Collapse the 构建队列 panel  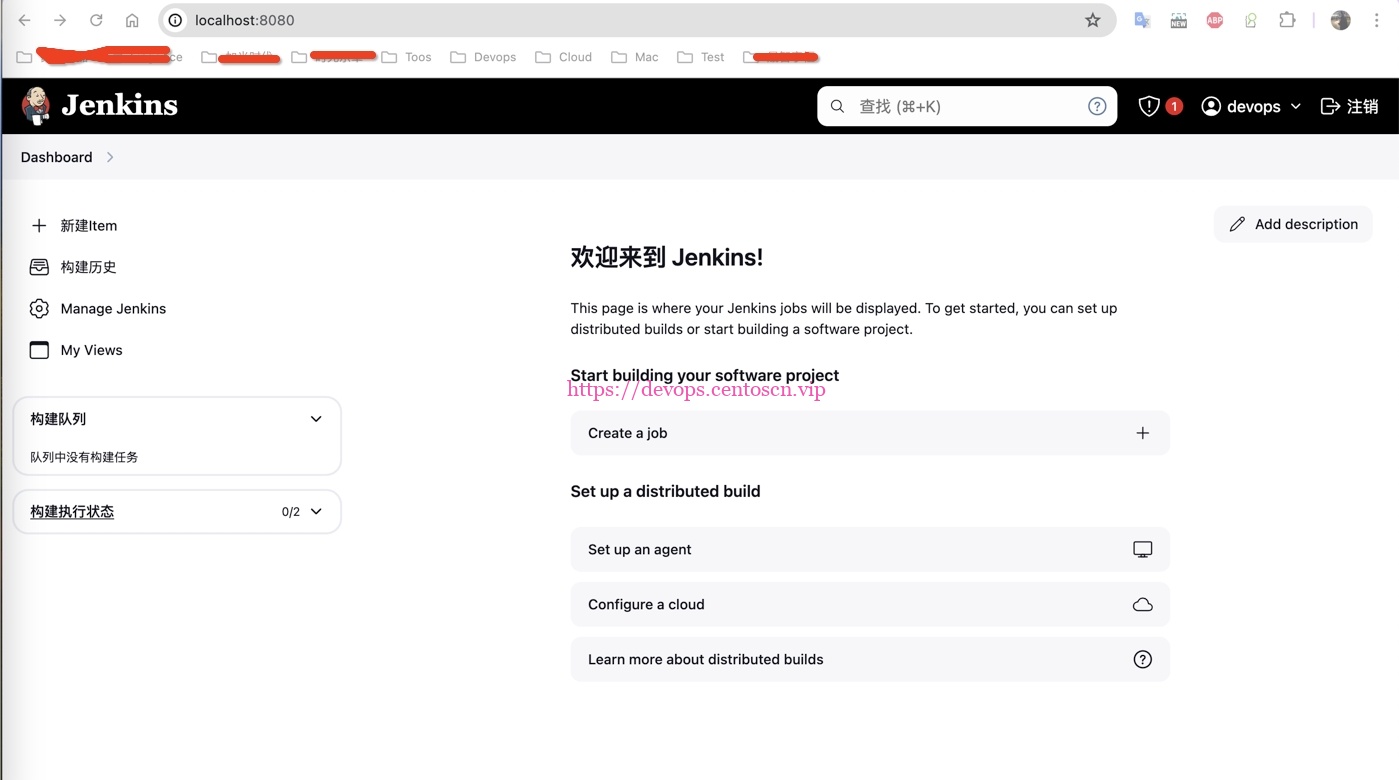click(x=316, y=419)
